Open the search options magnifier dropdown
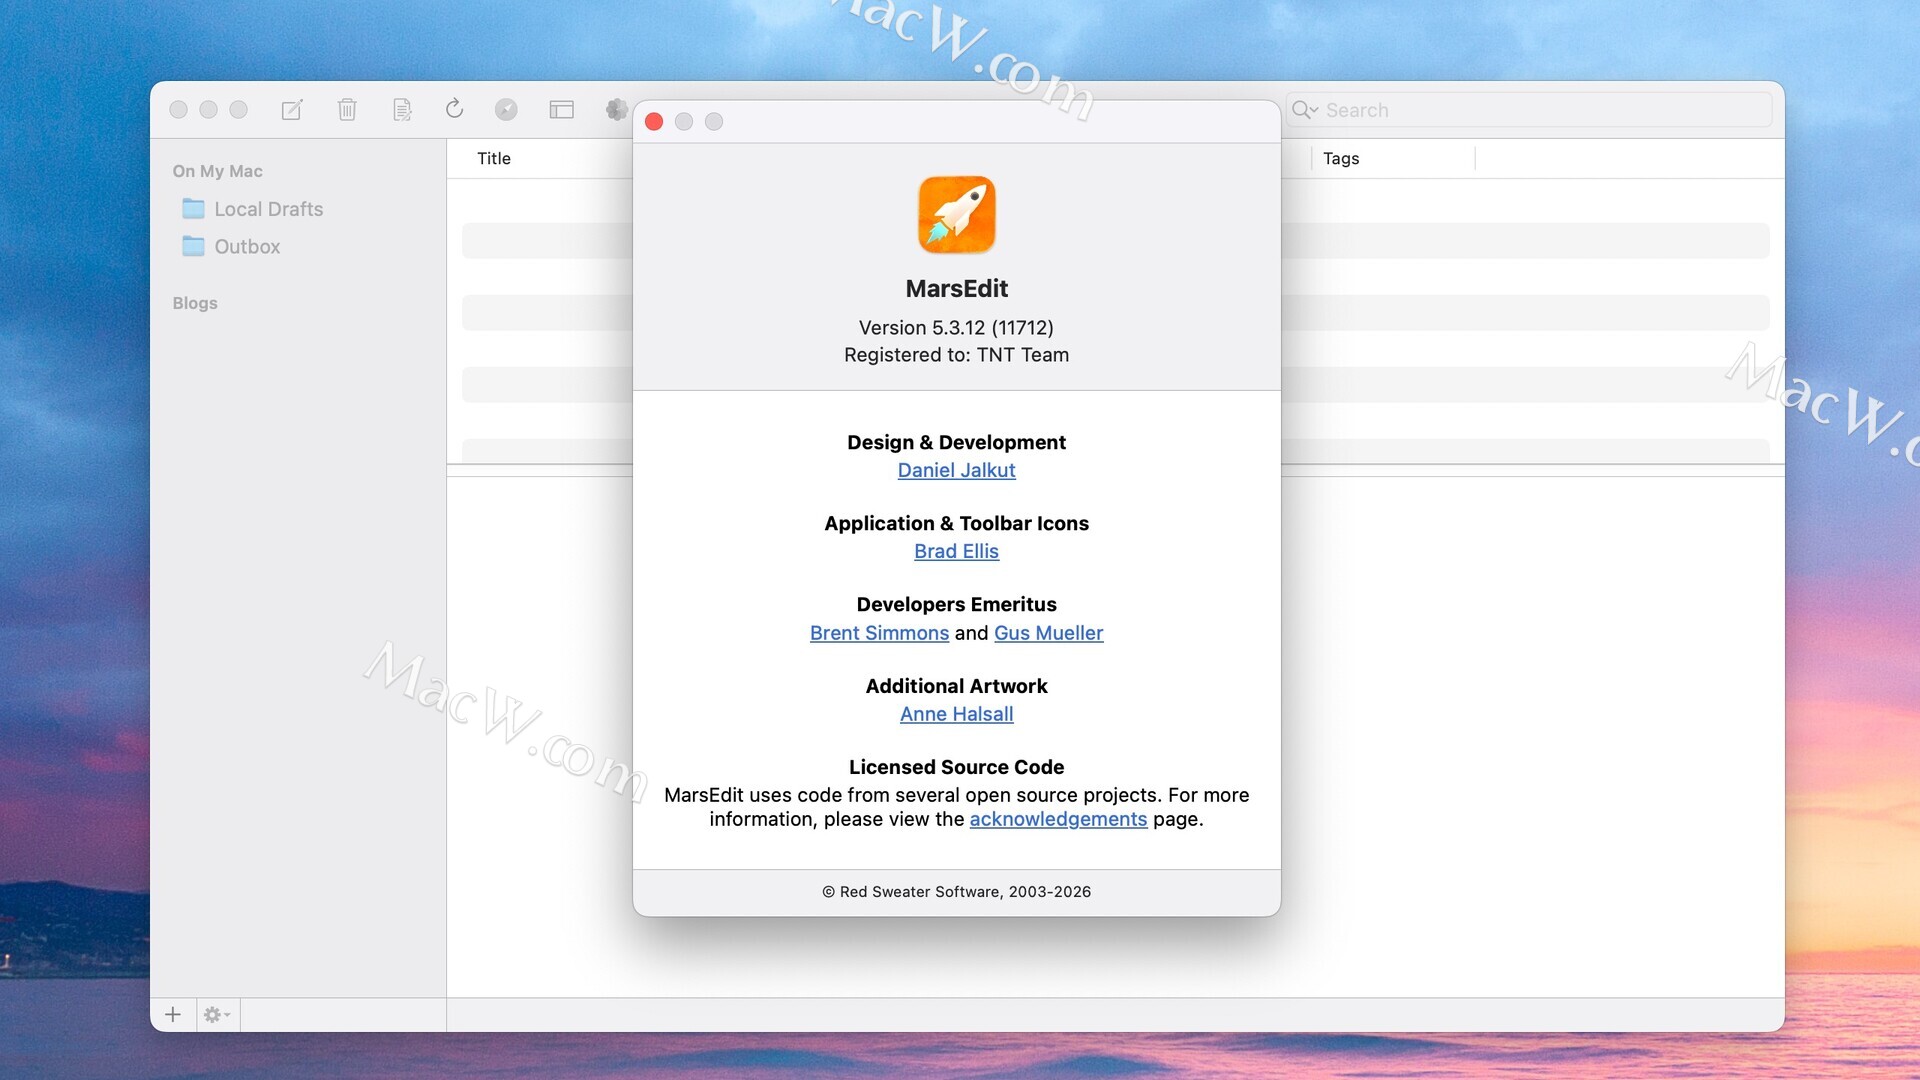Image resolution: width=1920 pixels, height=1080 pixels. [1304, 110]
